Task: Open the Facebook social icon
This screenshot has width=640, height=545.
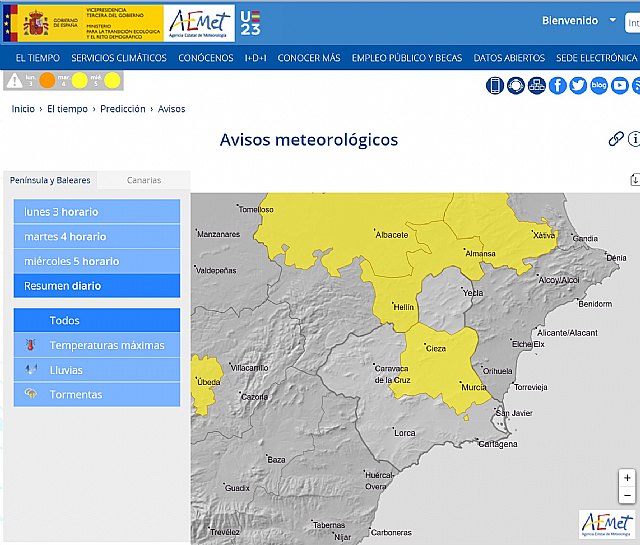Action: coord(557,85)
